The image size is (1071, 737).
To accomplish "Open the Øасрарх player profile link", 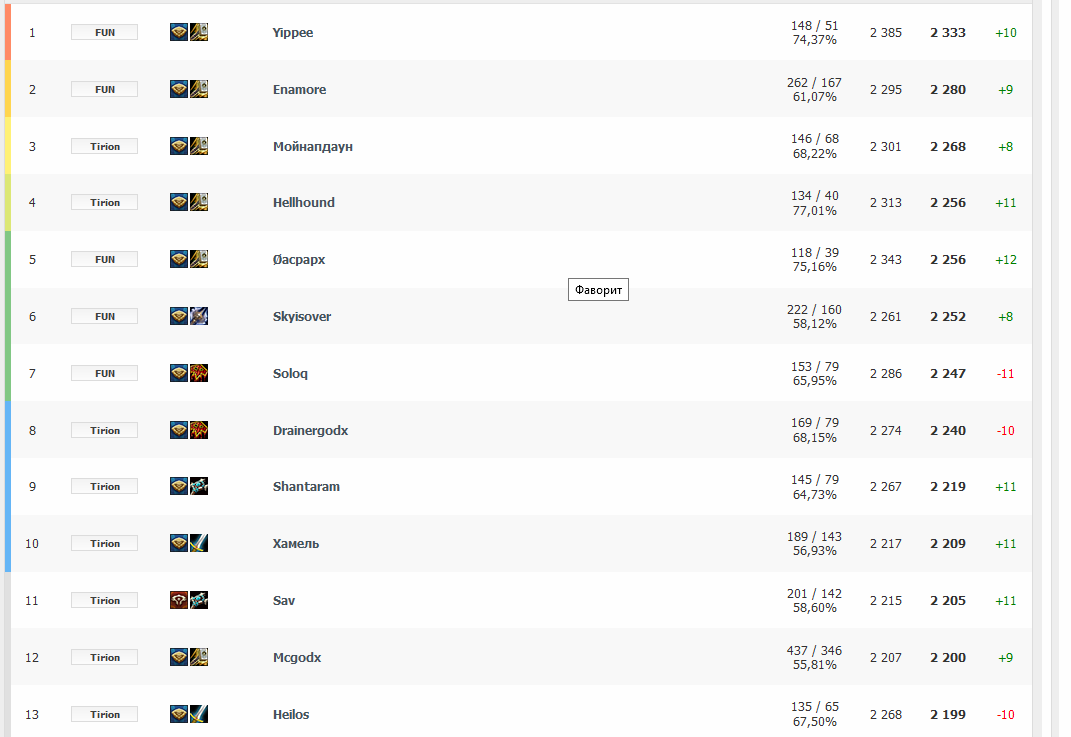I will [299, 260].
